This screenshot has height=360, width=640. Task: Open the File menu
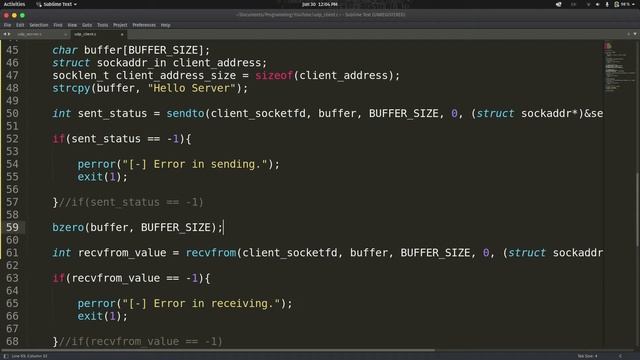point(7,25)
